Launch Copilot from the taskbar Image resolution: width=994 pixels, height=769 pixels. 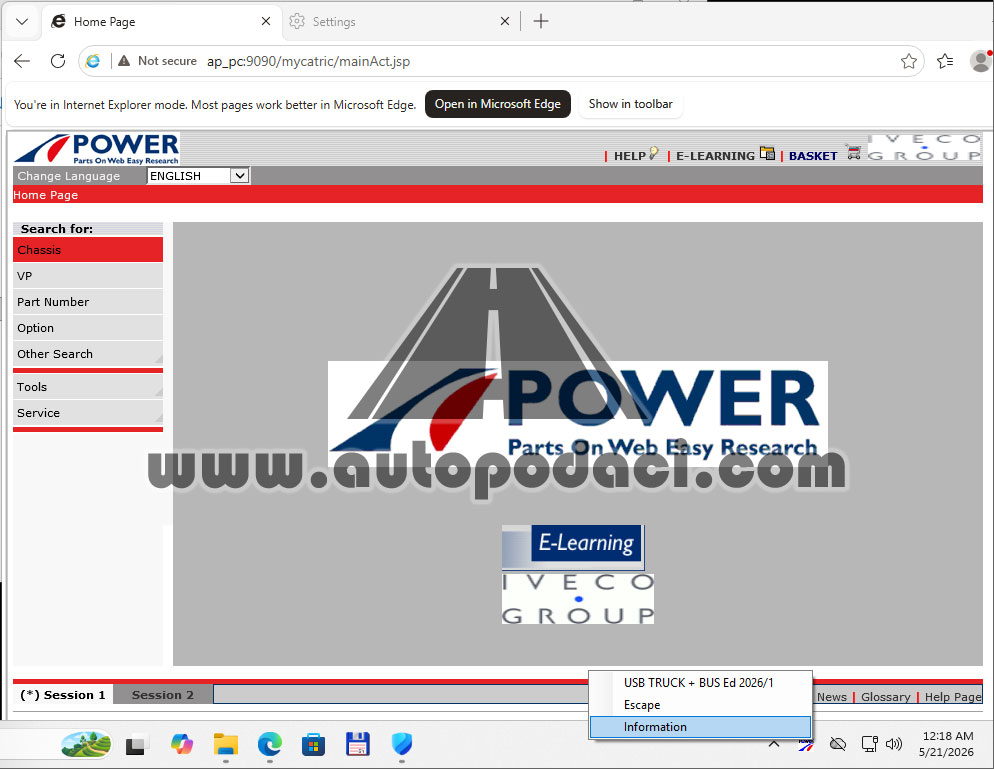pyautogui.click(x=182, y=744)
